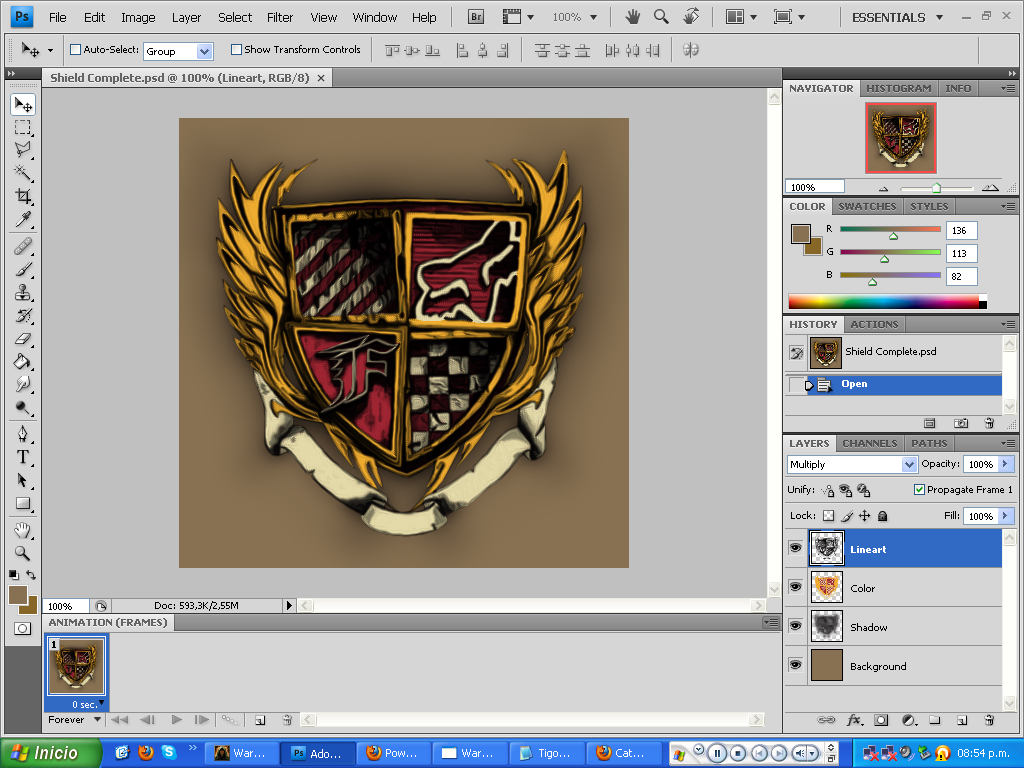Select the Path Selection tool
This screenshot has width=1024, height=768.
[x=23, y=481]
